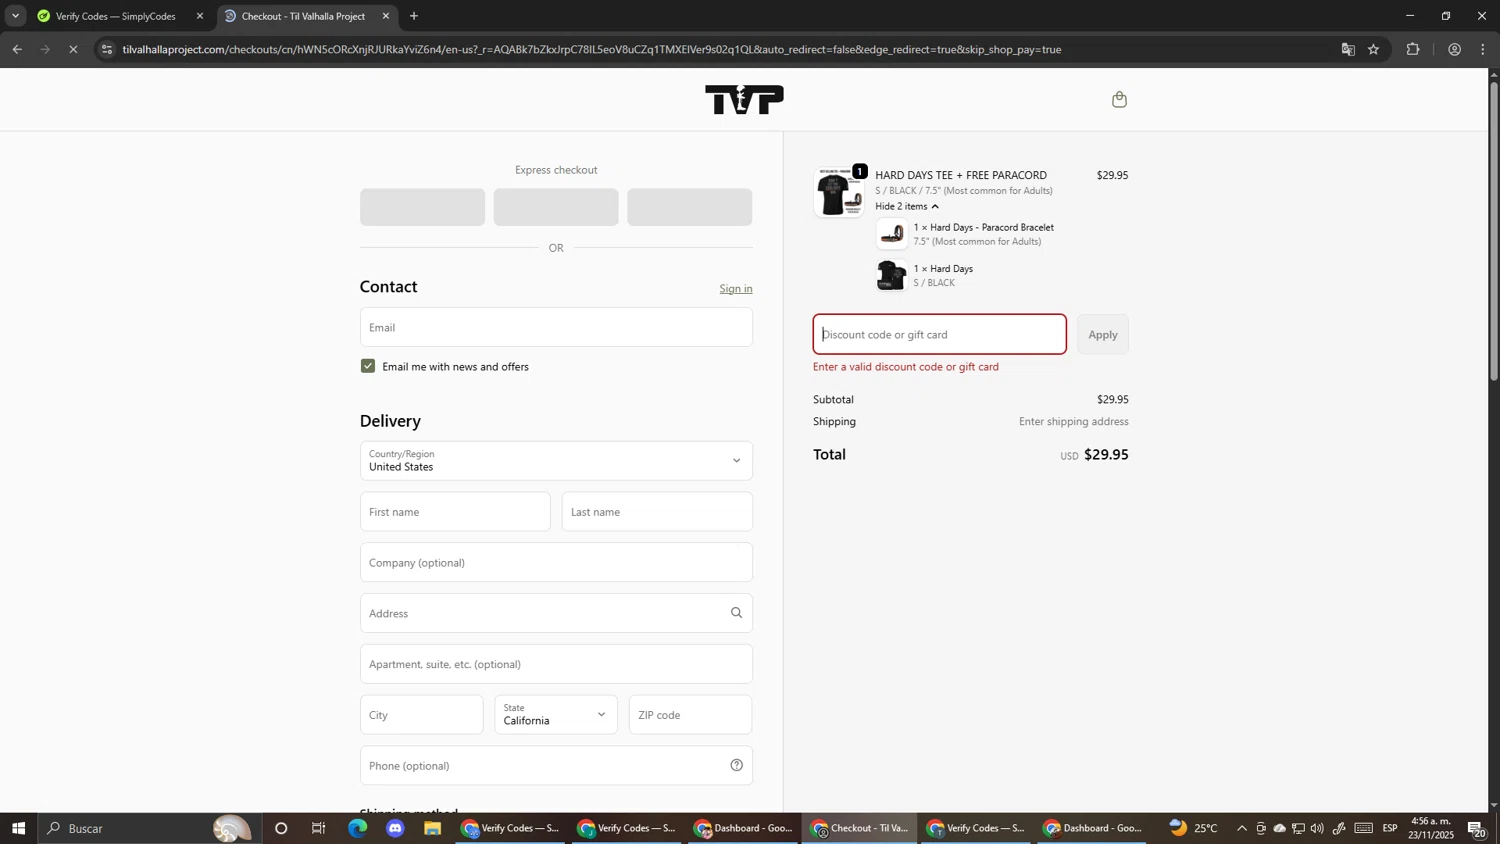Open the notification center icon
The image size is (1500, 844).
[x=1477, y=828]
